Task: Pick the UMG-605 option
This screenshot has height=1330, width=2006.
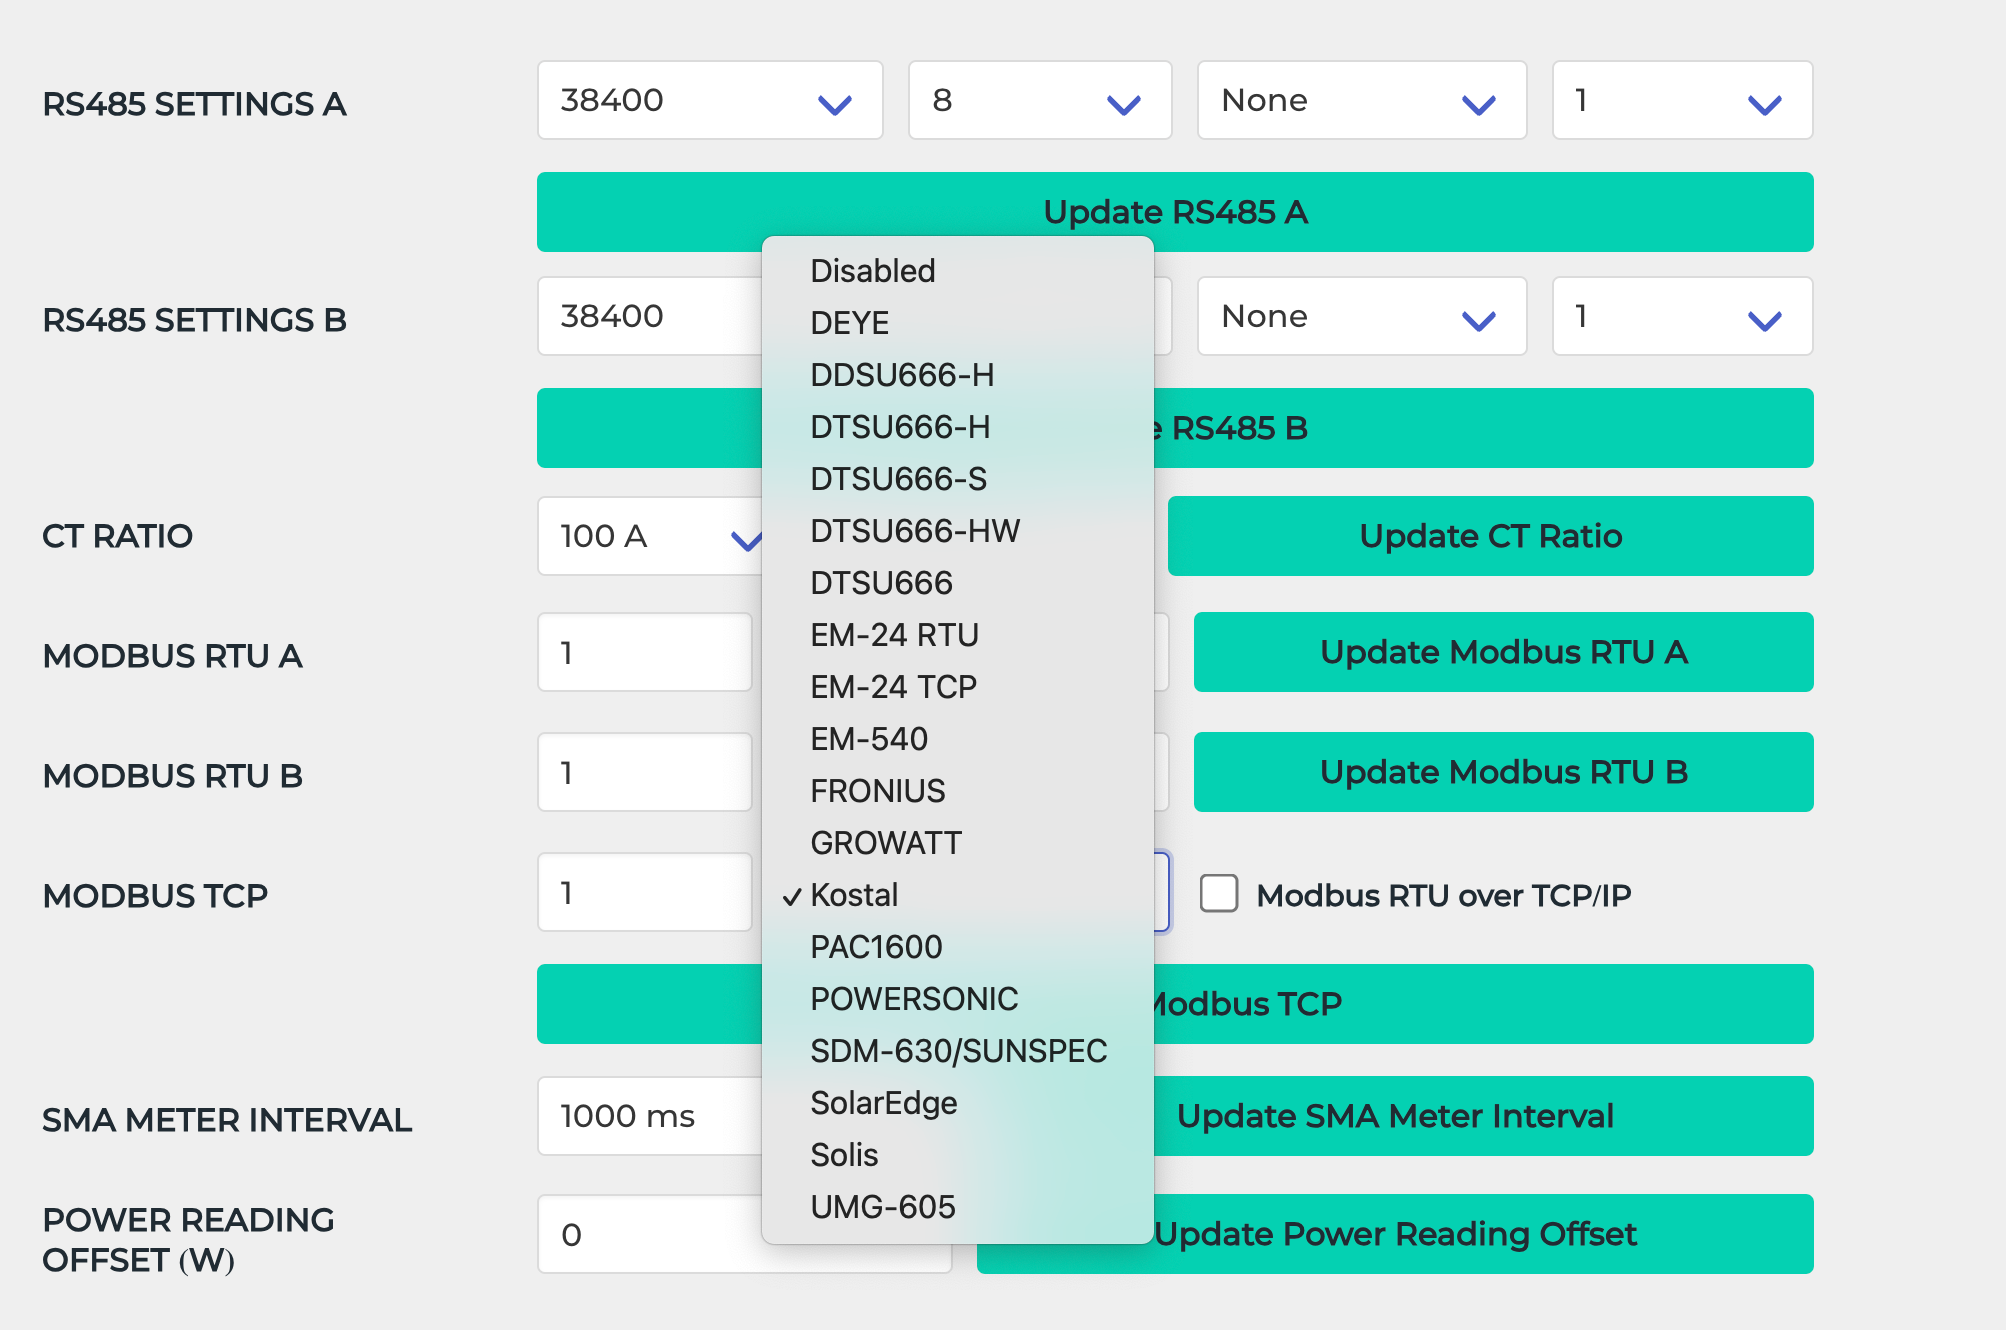Action: tap(882, 1207)
